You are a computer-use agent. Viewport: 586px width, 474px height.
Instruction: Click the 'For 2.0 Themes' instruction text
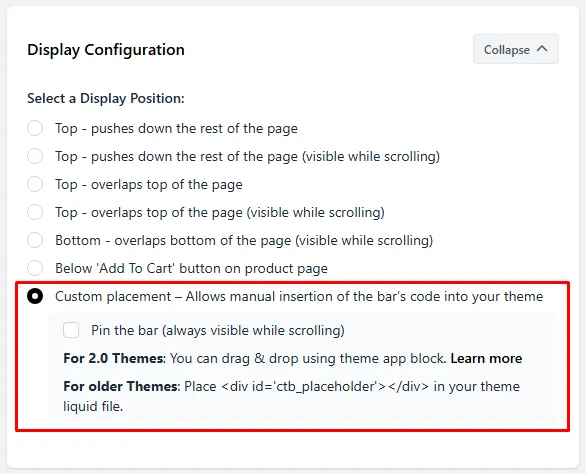tap(293, 358)
